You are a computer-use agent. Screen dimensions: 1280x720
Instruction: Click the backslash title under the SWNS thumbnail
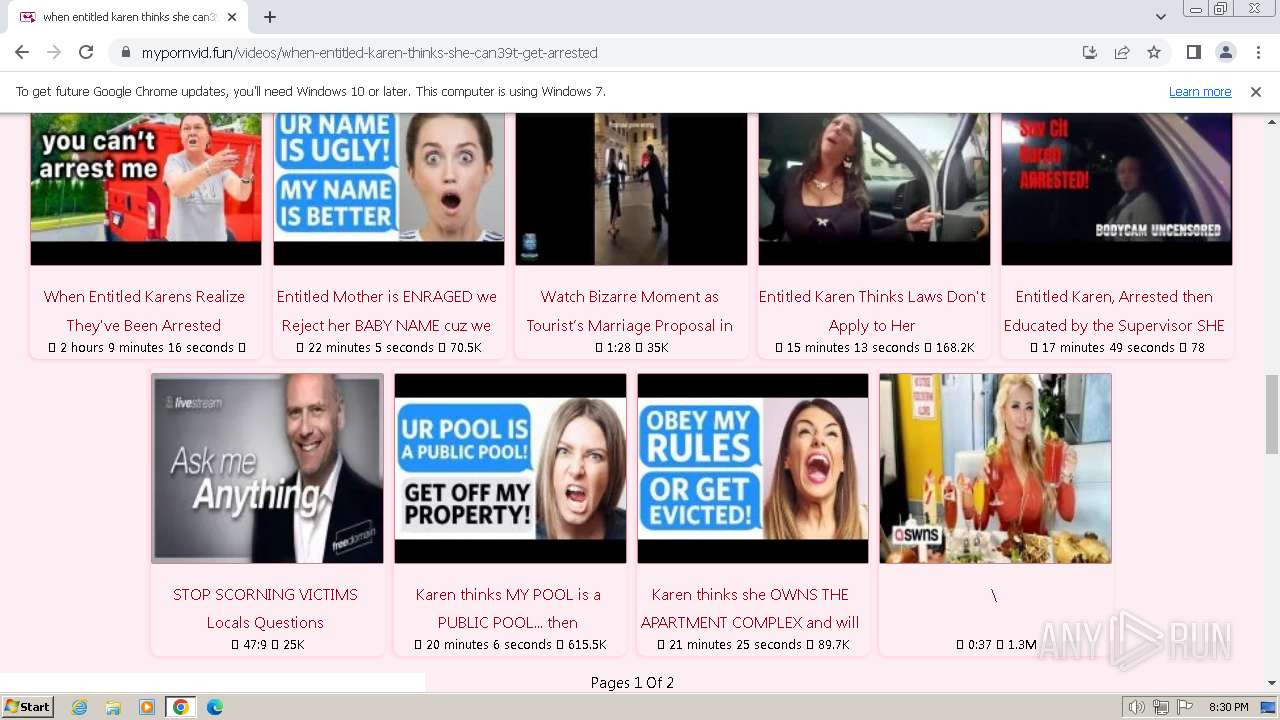point(993,595)
